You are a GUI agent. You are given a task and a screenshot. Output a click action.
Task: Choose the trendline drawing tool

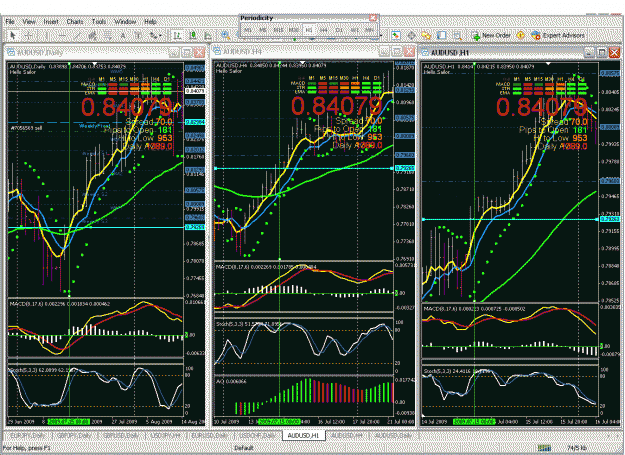[x=77, y=36]
